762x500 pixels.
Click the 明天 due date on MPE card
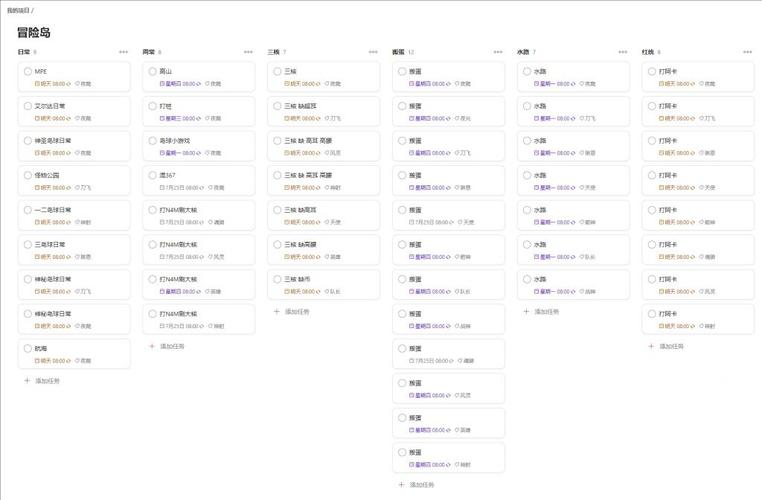pyautogui.click(x=52, y=84)
